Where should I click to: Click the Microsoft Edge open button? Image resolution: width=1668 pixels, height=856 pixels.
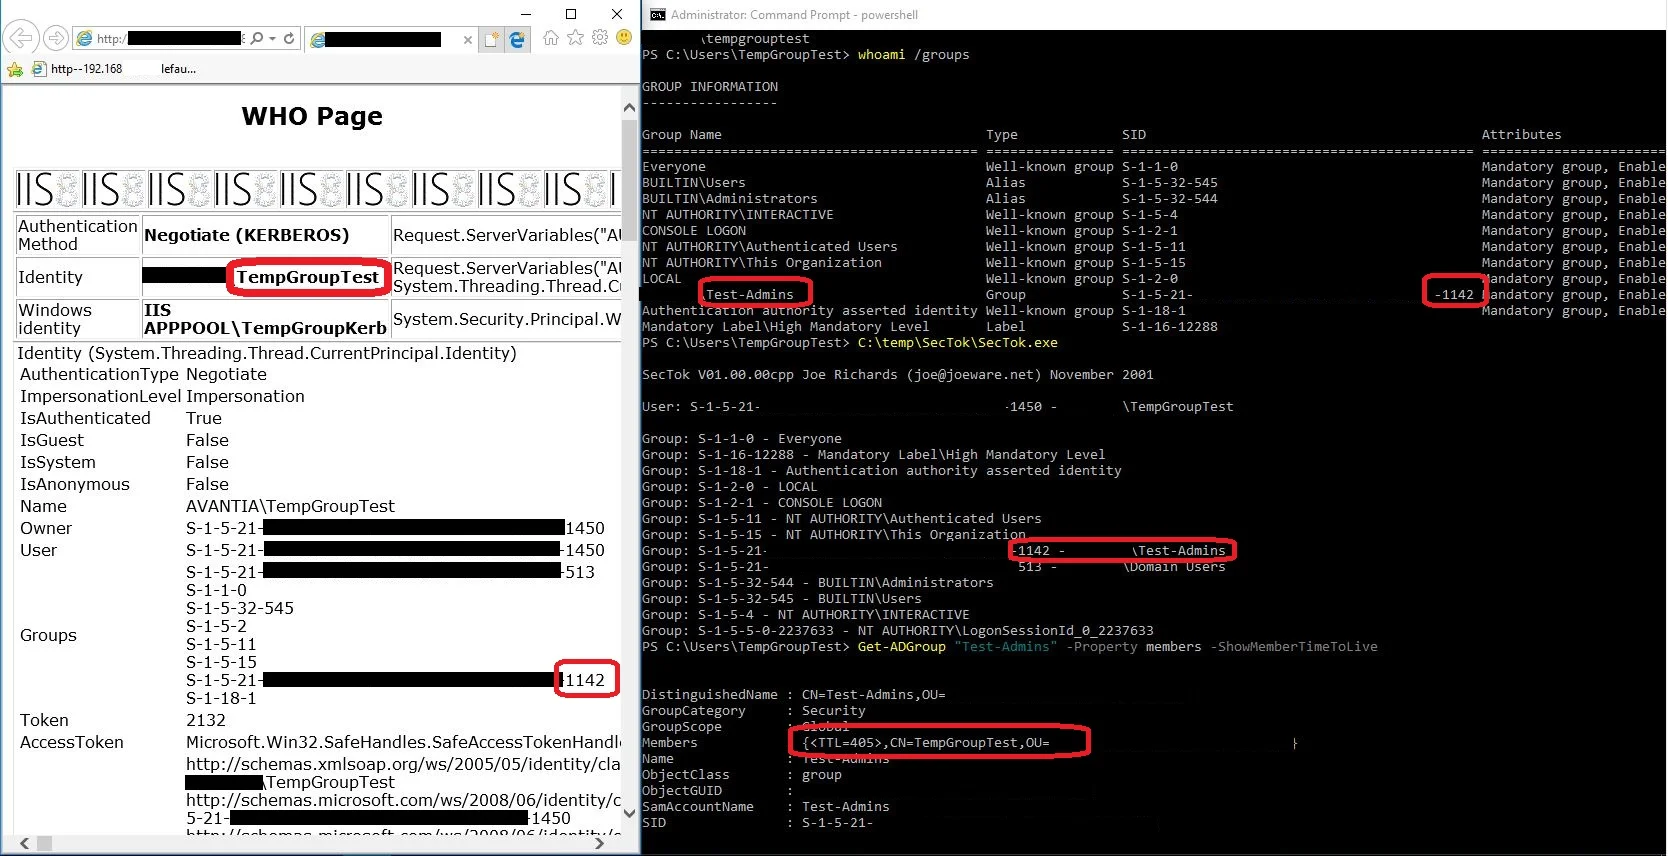[517, 39]
